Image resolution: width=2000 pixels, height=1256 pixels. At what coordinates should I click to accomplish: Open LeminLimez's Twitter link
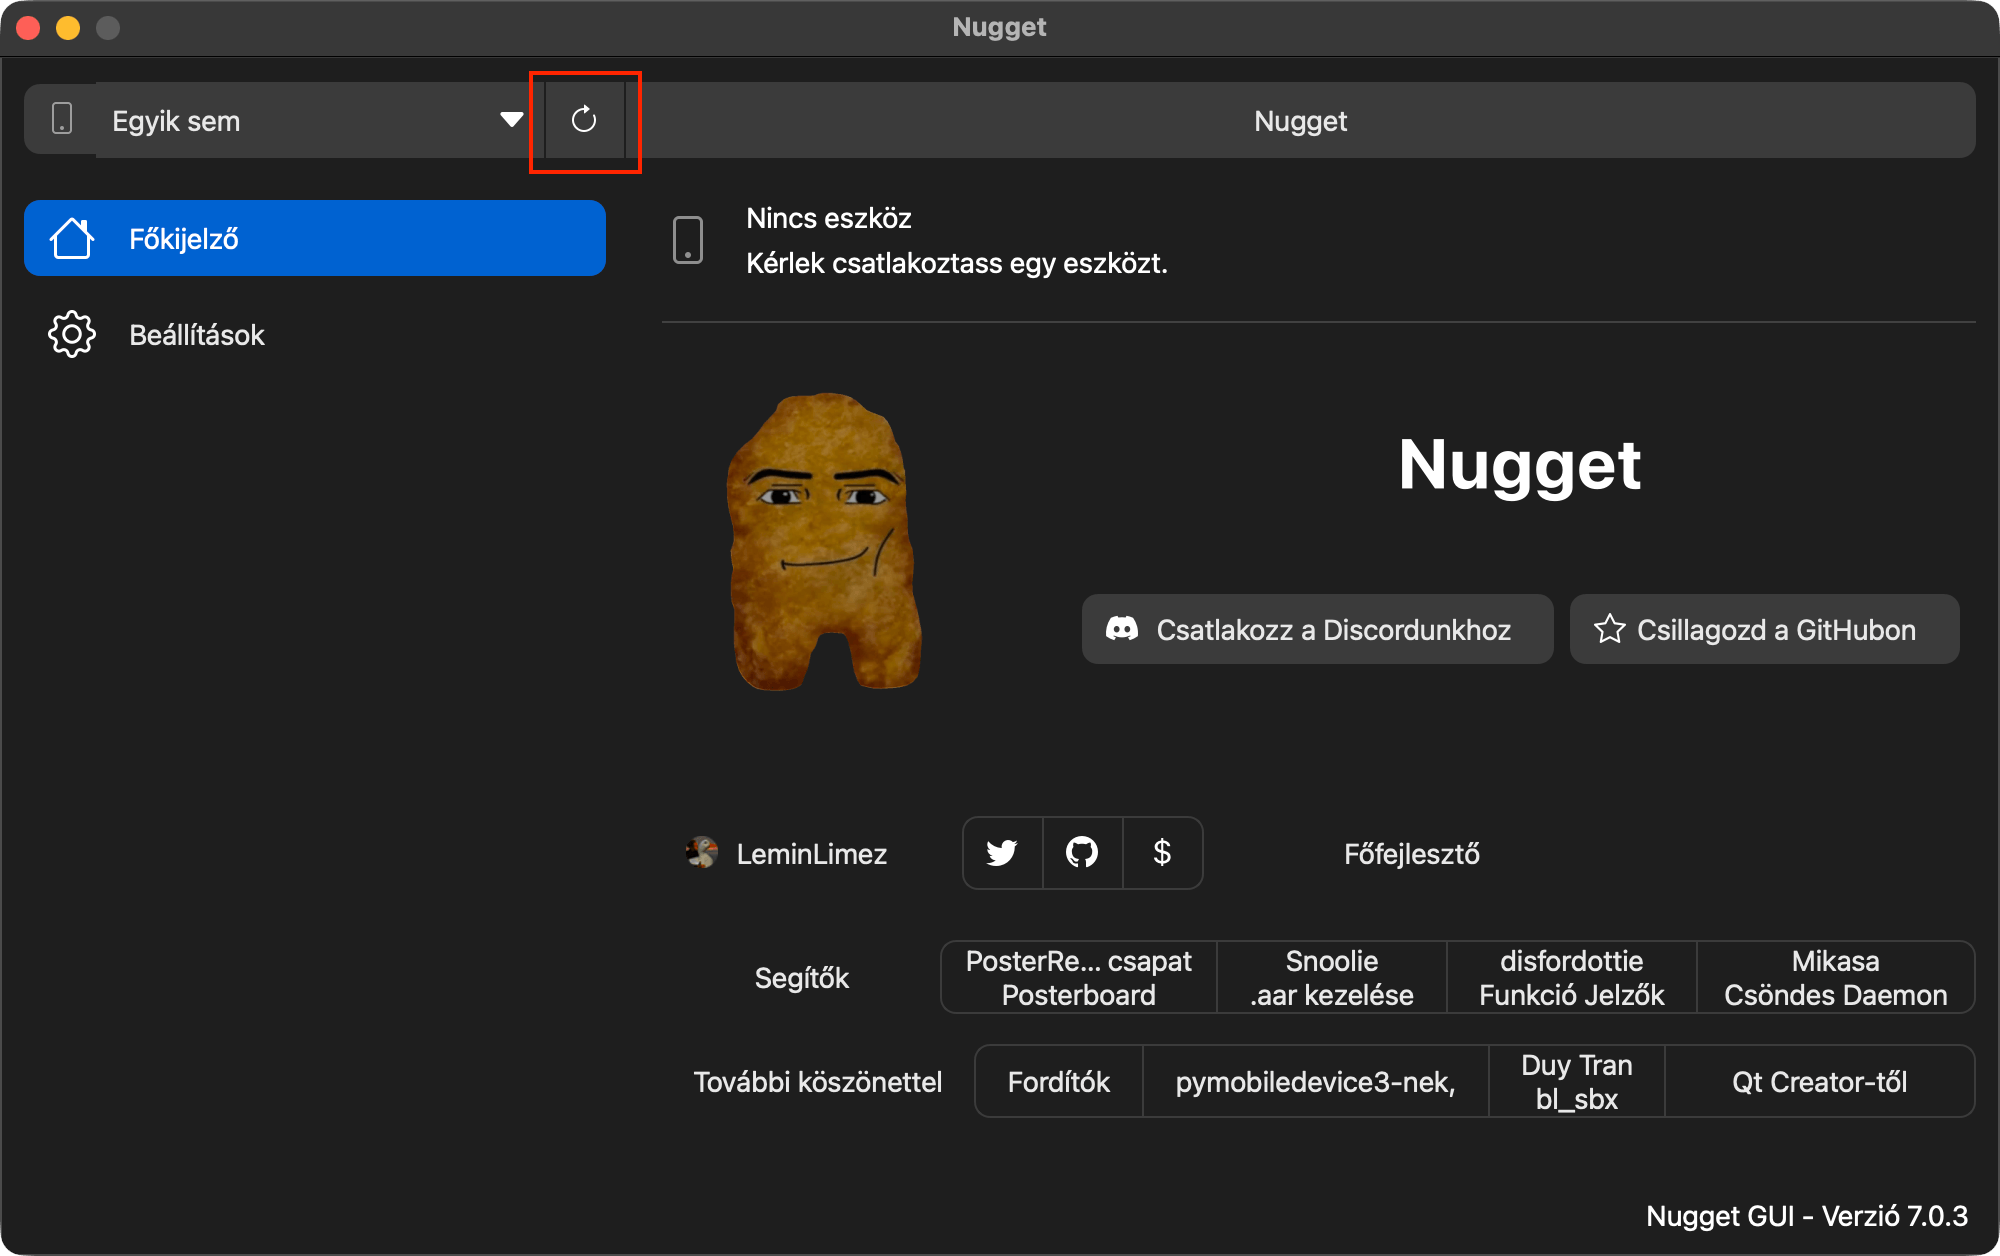click(x=1002, y=853)
